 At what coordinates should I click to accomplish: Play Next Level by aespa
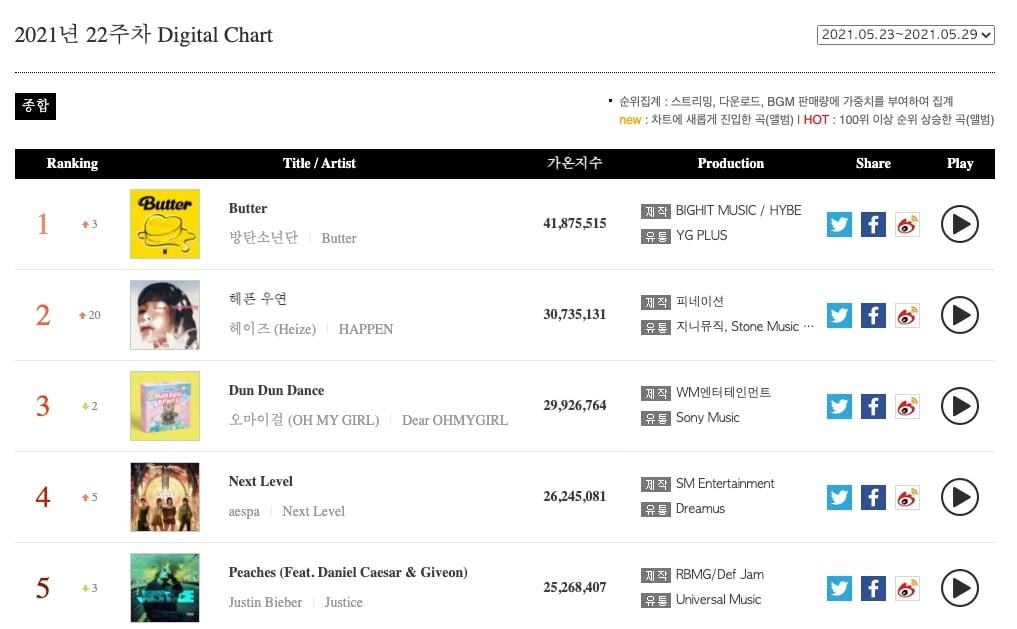point(959,497)
